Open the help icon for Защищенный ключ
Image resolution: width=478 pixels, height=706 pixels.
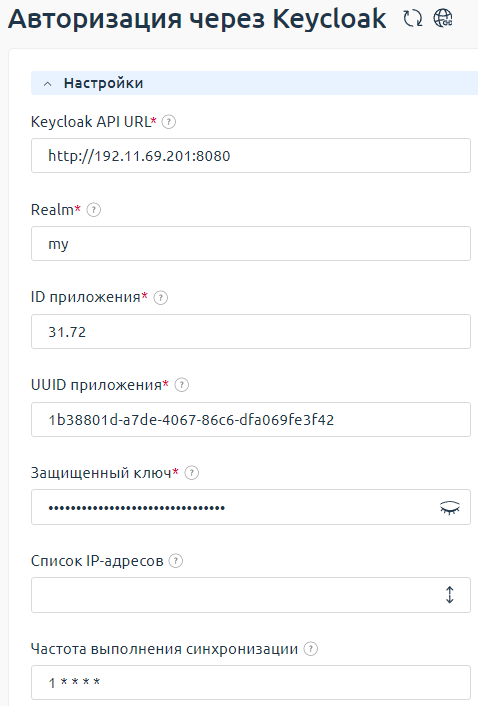point(192,473)
